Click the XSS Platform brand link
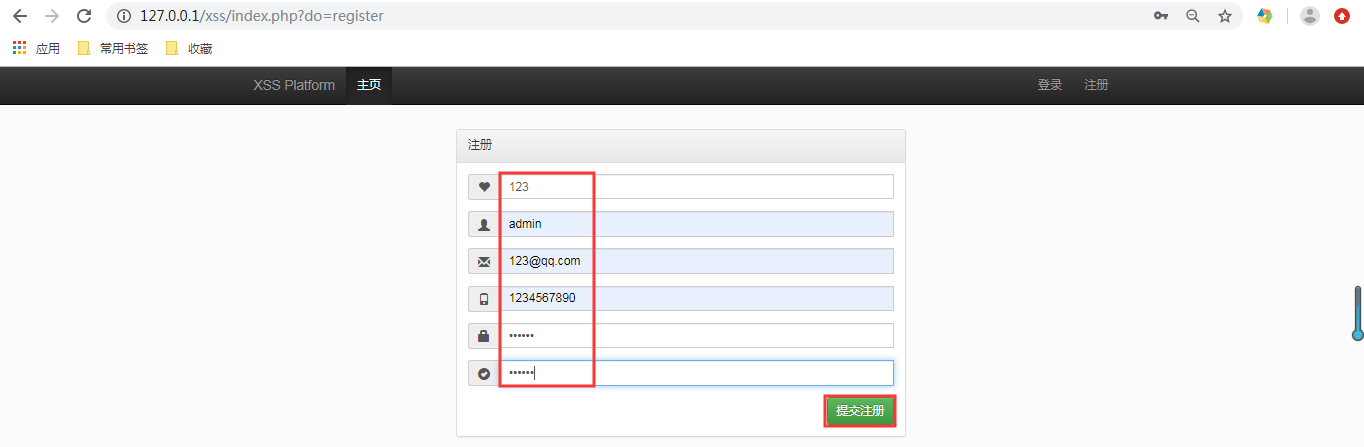 pos(294,85)
